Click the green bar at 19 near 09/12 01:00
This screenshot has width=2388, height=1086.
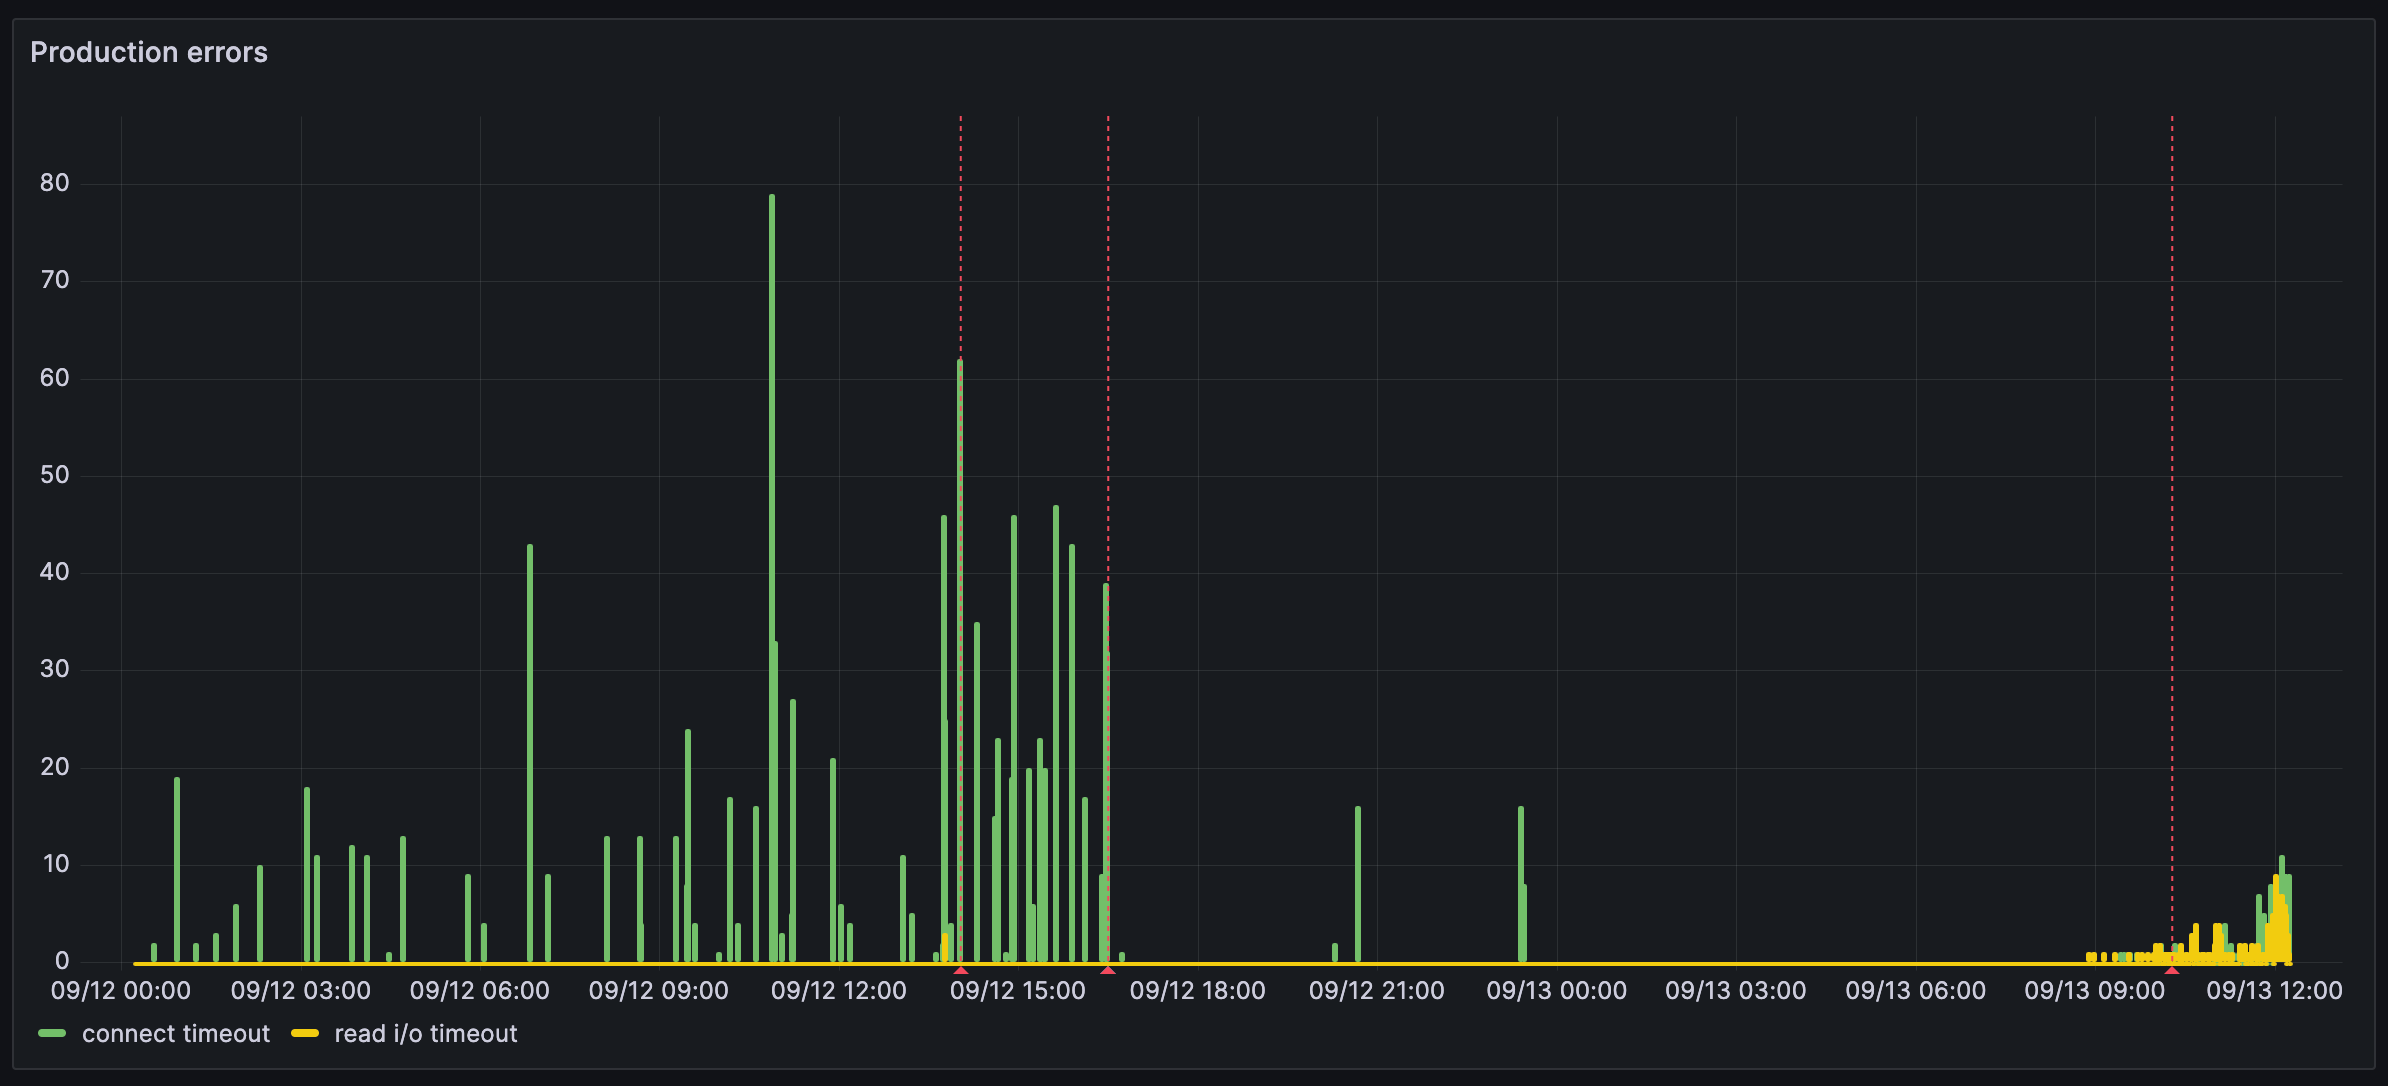177,870
